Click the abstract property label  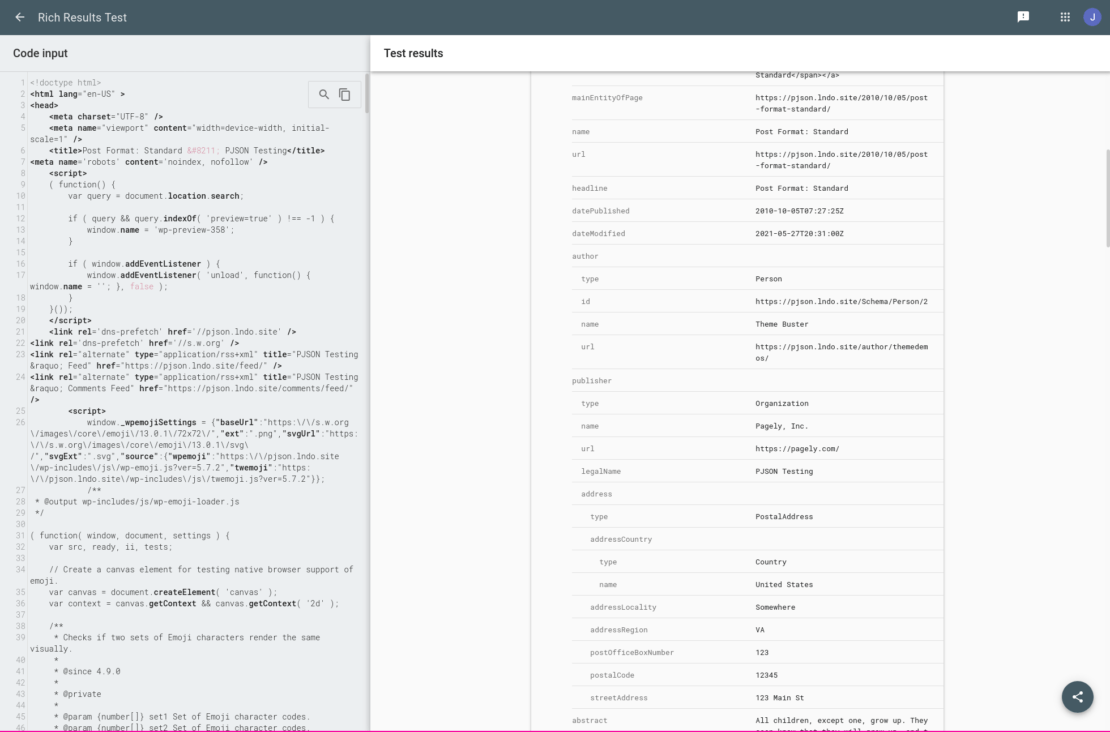[x=590, y=721]
